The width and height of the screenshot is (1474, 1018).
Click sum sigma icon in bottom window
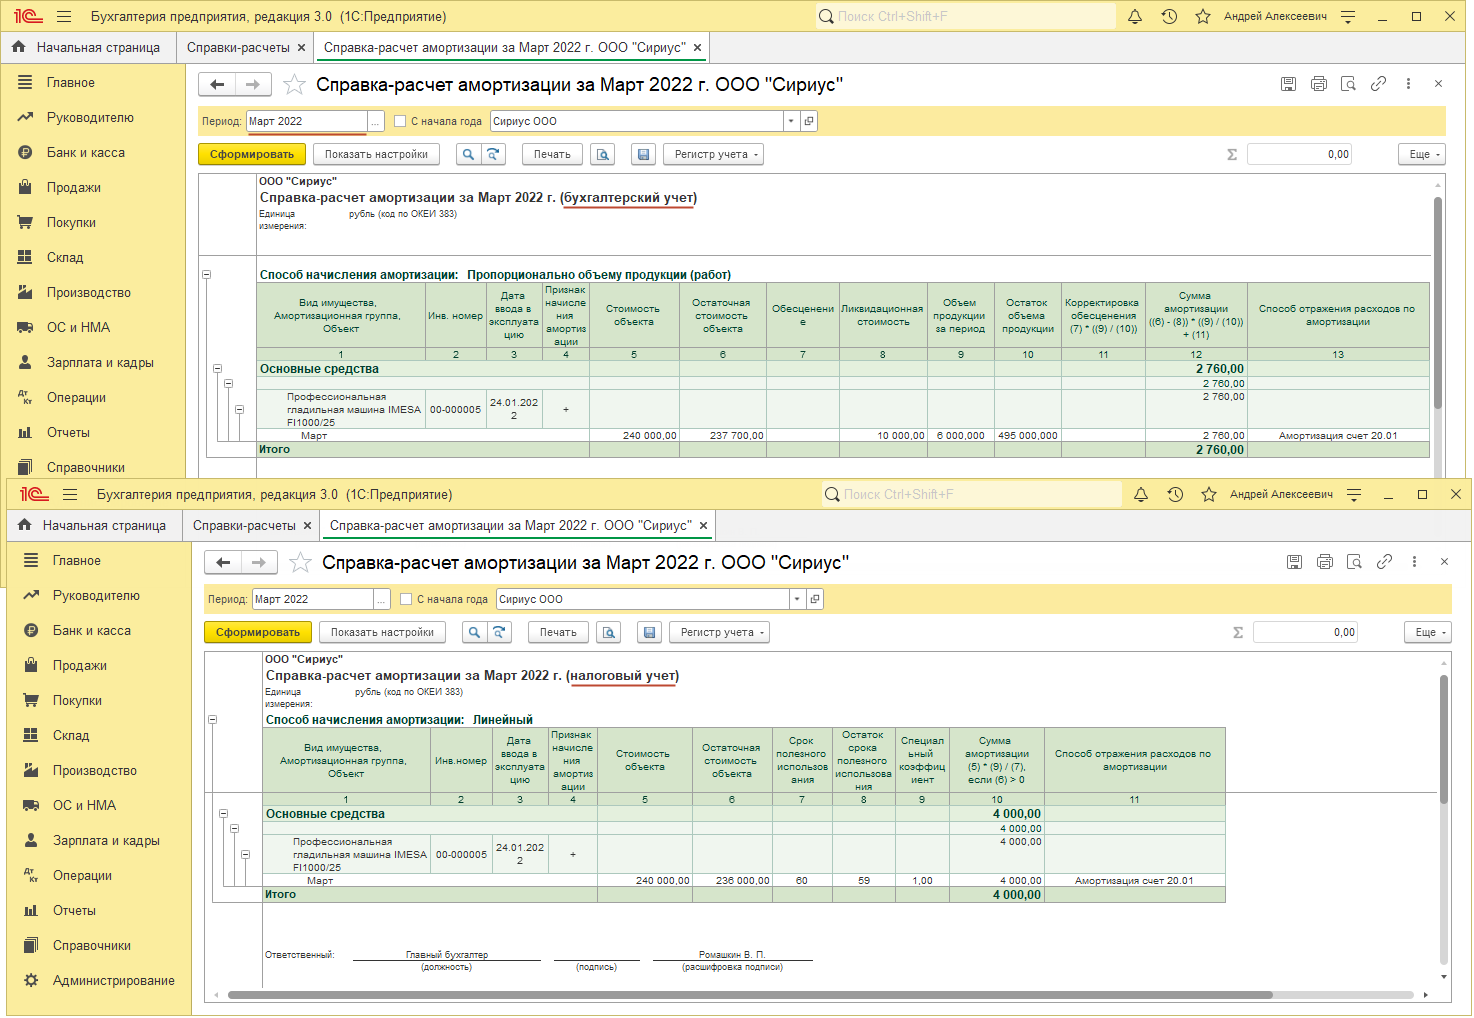(1238, 632)
